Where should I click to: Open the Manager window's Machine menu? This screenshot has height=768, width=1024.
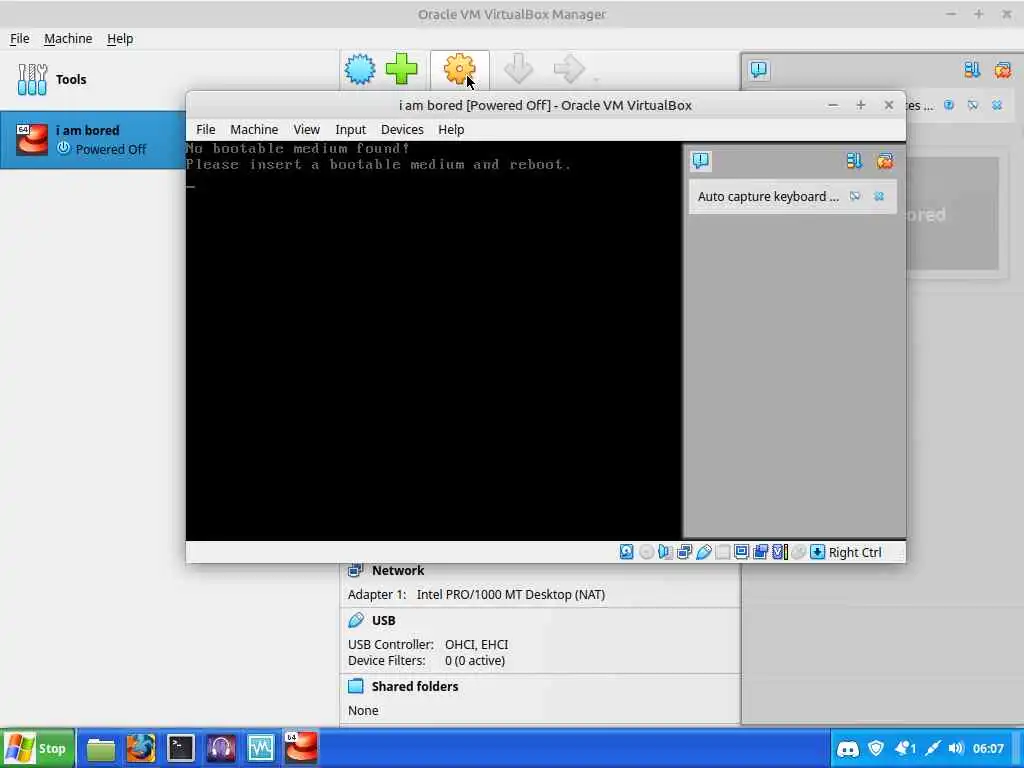tap(68, 39)
